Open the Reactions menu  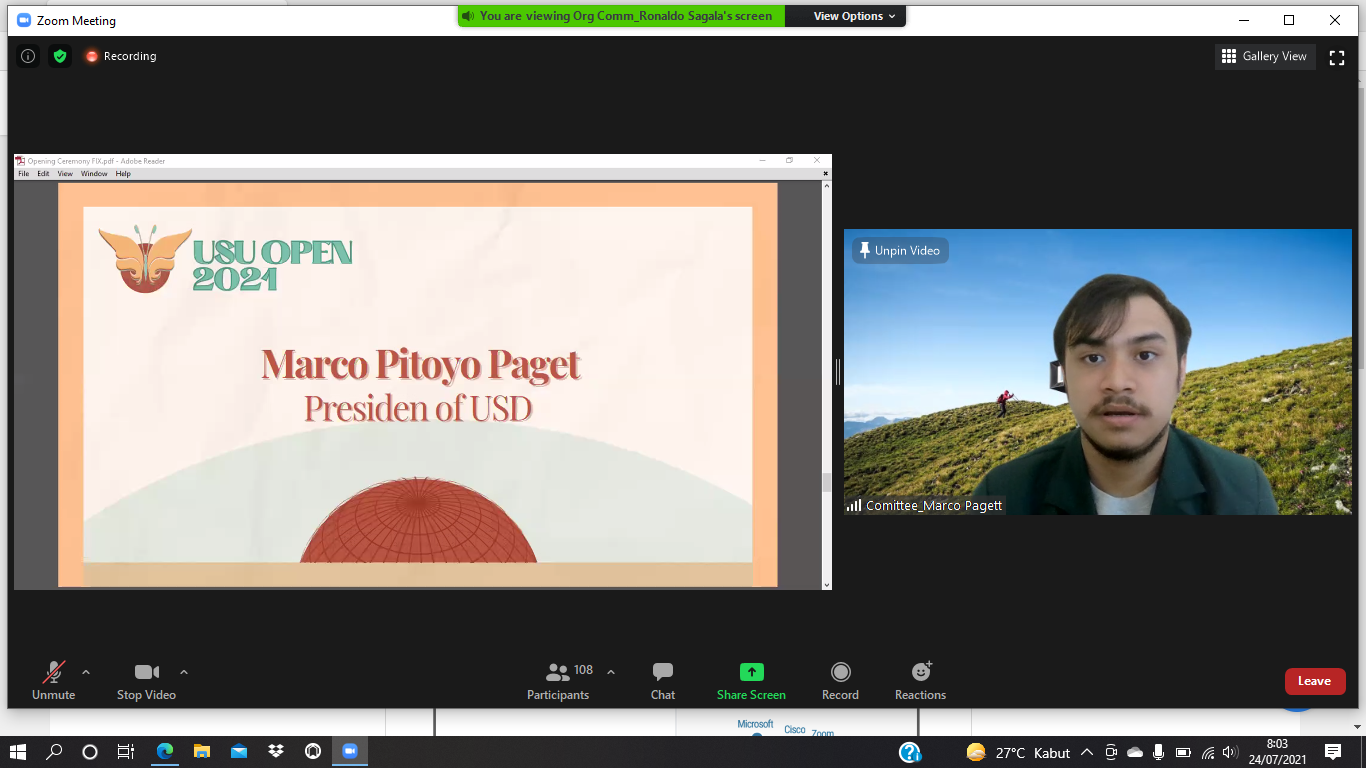[x=920, y=680]
